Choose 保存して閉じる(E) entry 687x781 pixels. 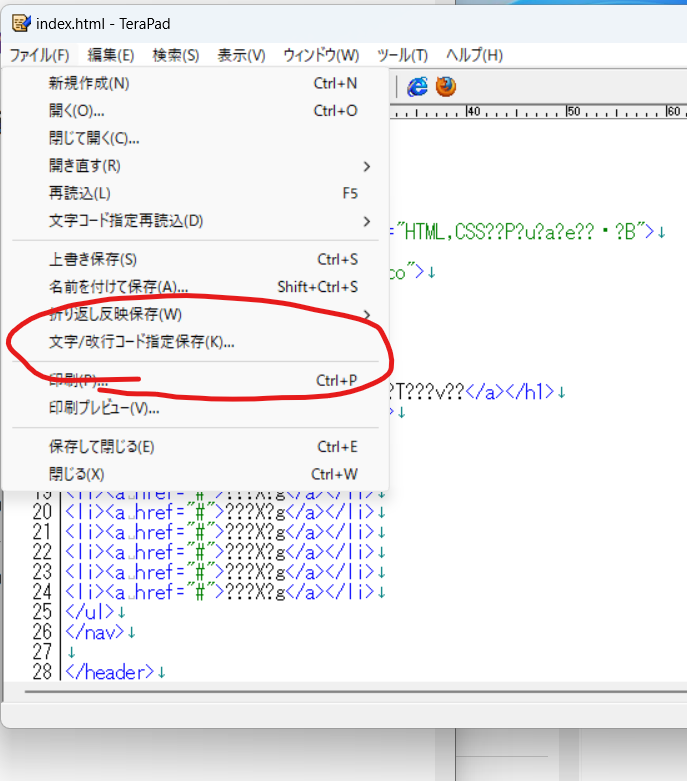[195, 447]
